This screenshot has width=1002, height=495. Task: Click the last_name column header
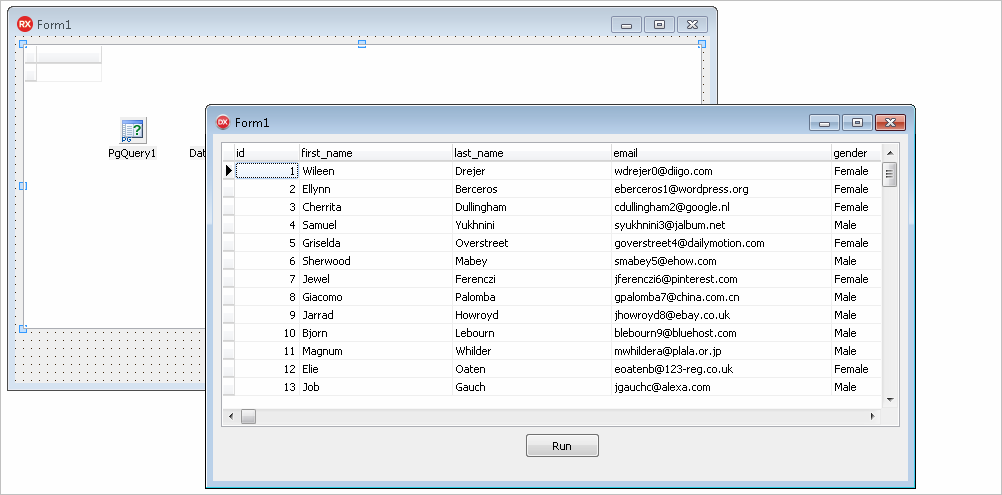click(532, 153)
